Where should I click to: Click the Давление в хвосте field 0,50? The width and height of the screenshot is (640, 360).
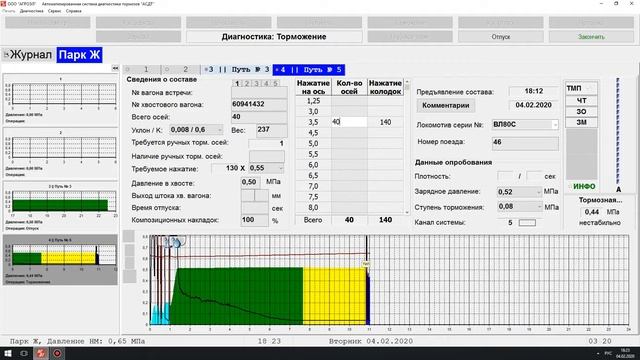[251, 182]
